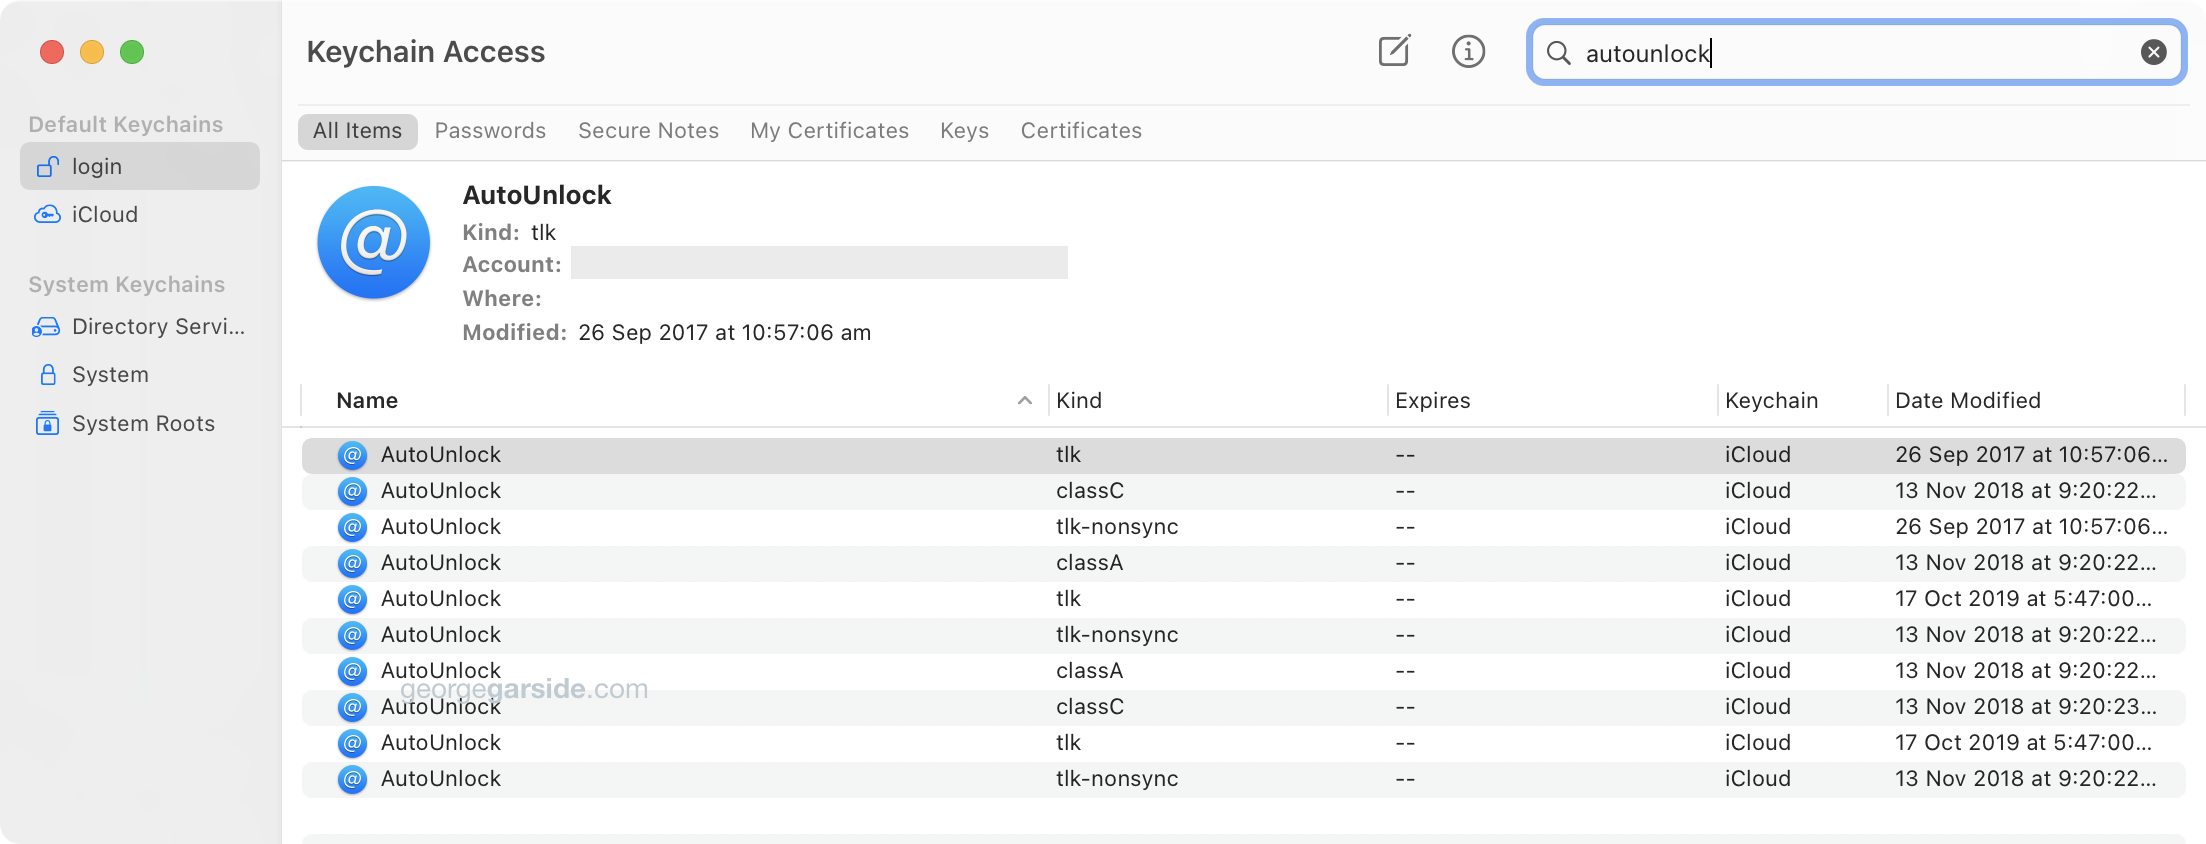Sort by the Expires column header
Viewport: 2206px width, 844px height.
point(1552,400)
